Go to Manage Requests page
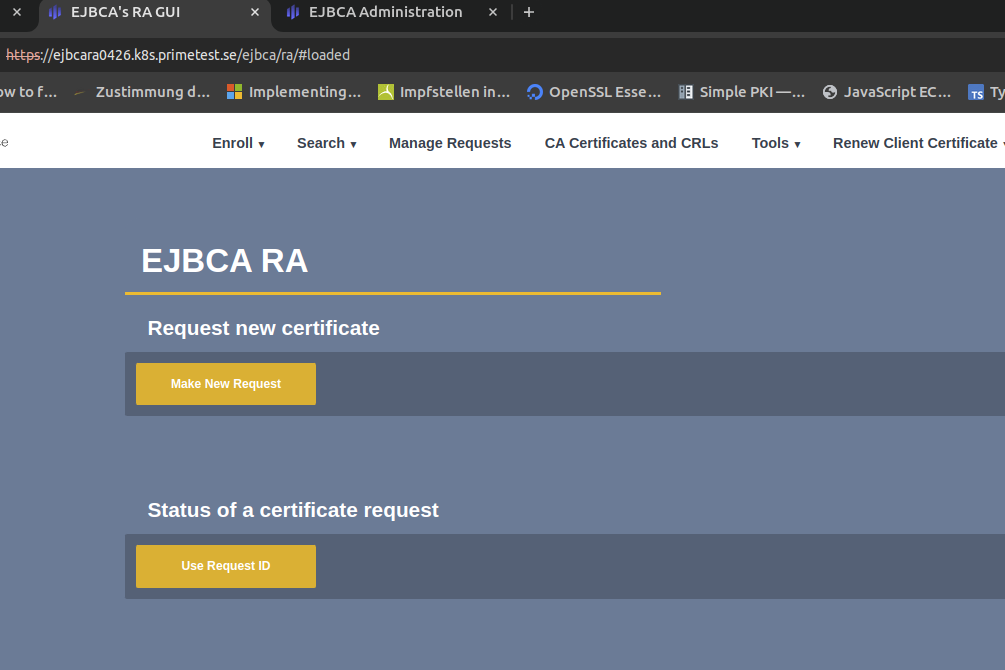Screen dimensions: 1005x670 coord(450,143)
